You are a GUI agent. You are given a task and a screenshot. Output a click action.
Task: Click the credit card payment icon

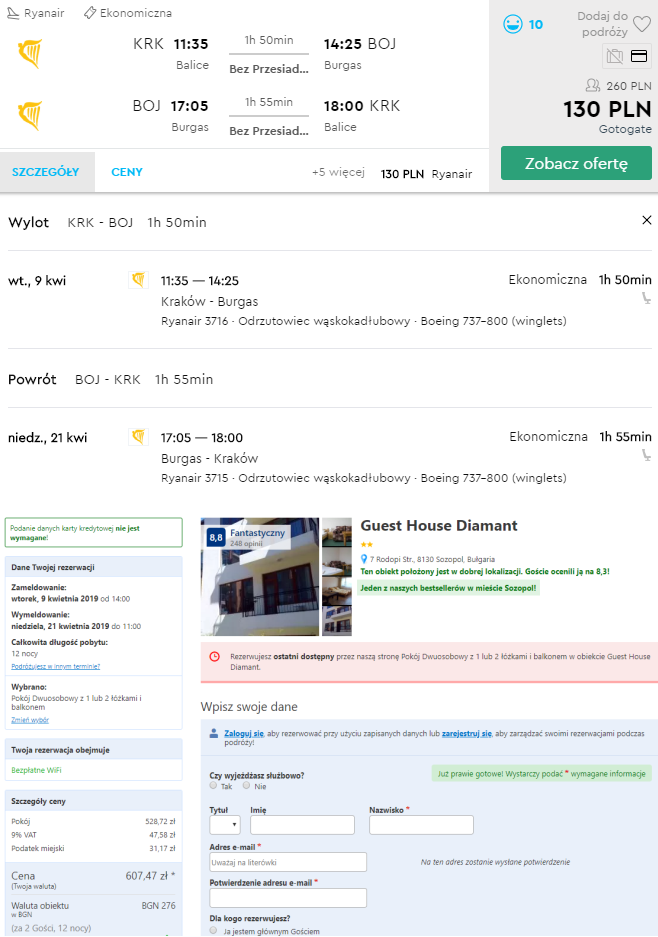click(x=639, y=56)
